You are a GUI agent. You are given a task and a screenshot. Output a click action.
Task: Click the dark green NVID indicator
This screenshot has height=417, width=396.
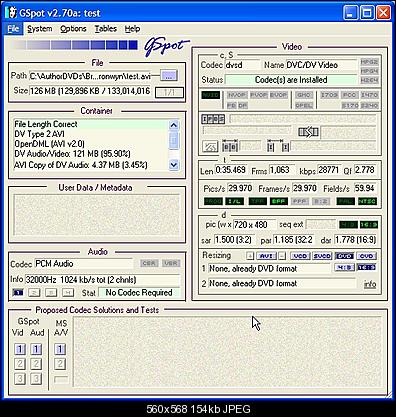(211, 95)
